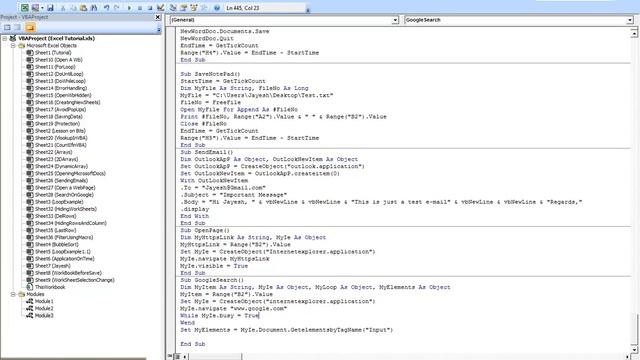The height and width of the screenshot is (360, 640).
Task: Open the Object Browser icon
Action: click(194, 8)
